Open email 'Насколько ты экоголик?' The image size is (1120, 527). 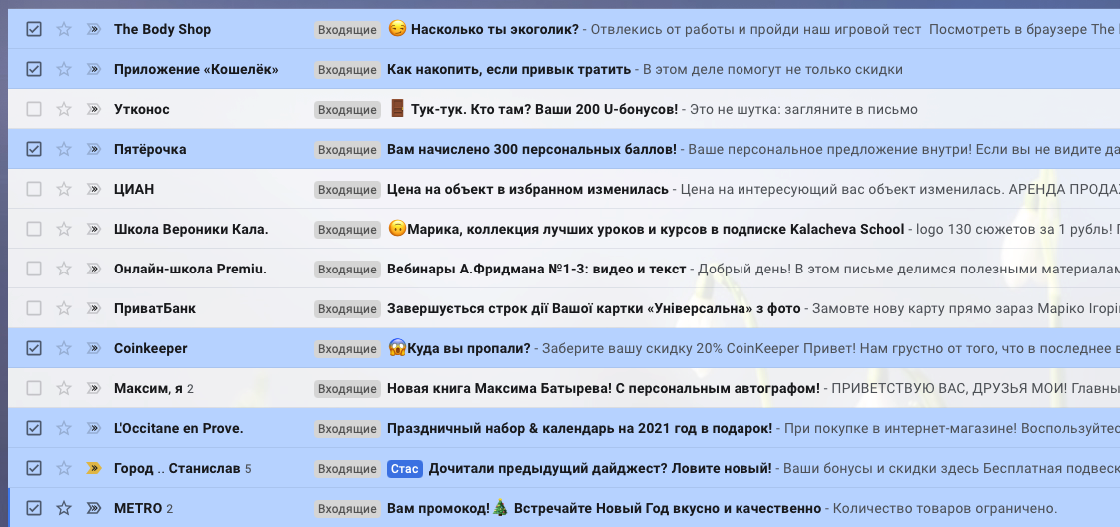point(494,30)
